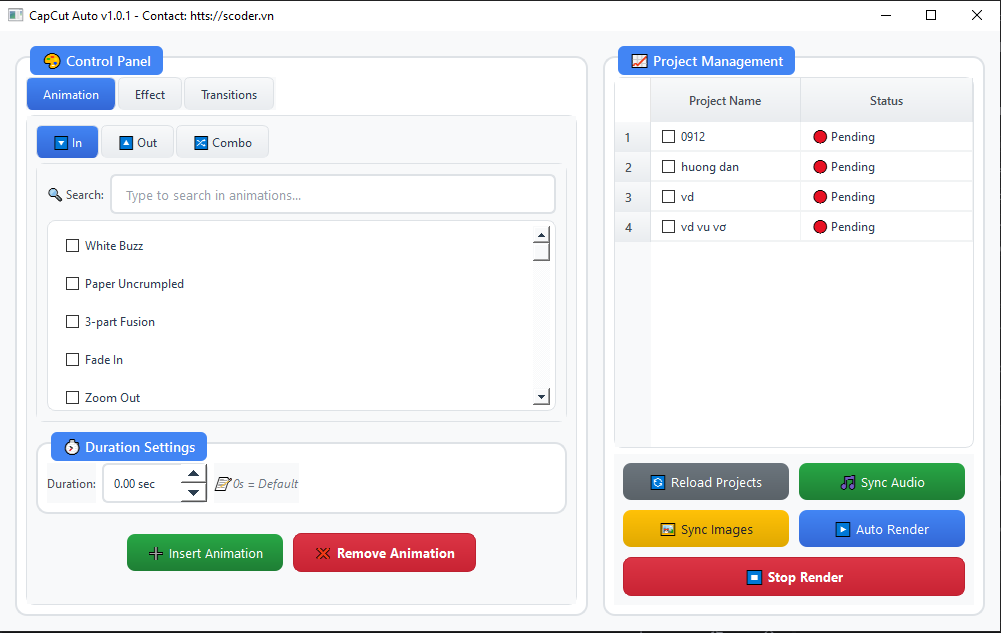
Task: Click the chart icon beside Project Management
Action: tap(639, 61)
